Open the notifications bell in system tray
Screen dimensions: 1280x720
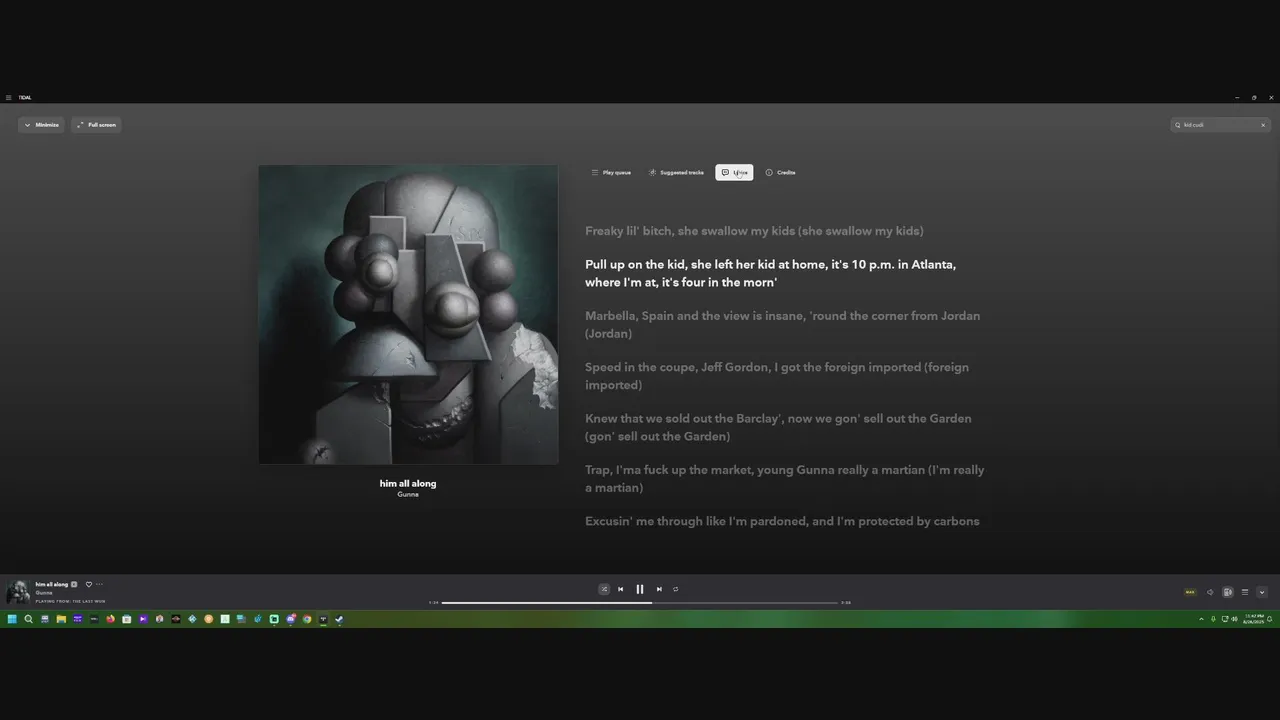pyautogui.click(x=1269, y=619)
